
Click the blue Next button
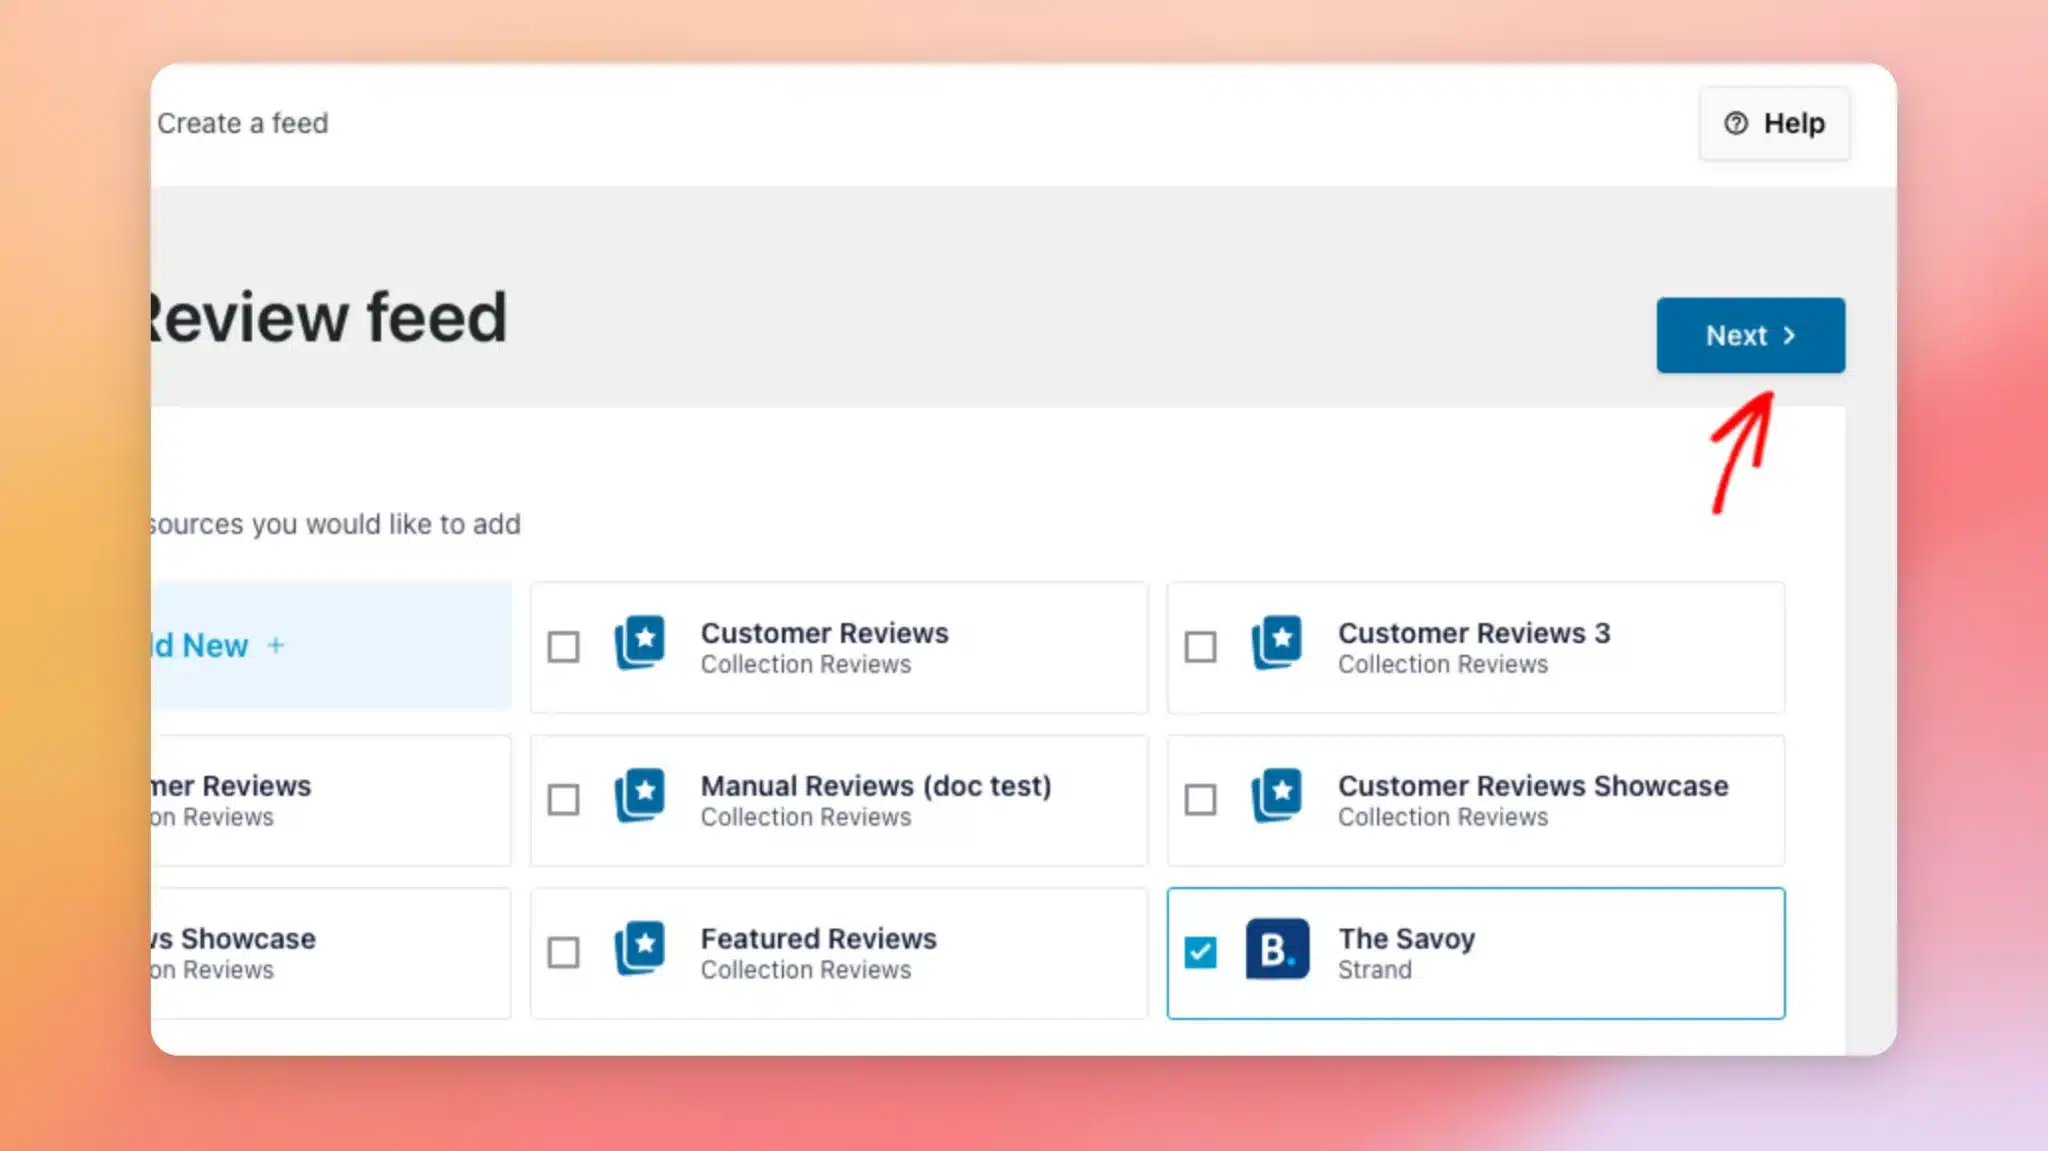click(1750, 335)
